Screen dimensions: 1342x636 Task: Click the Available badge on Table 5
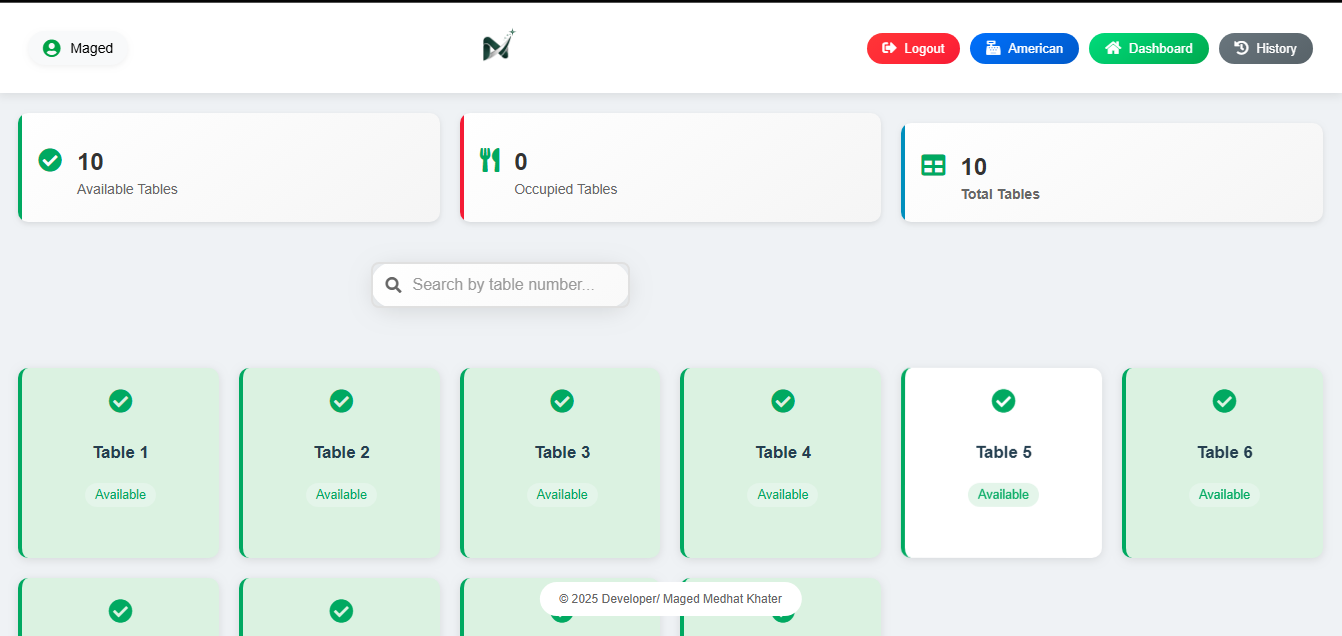point(1003,495)
